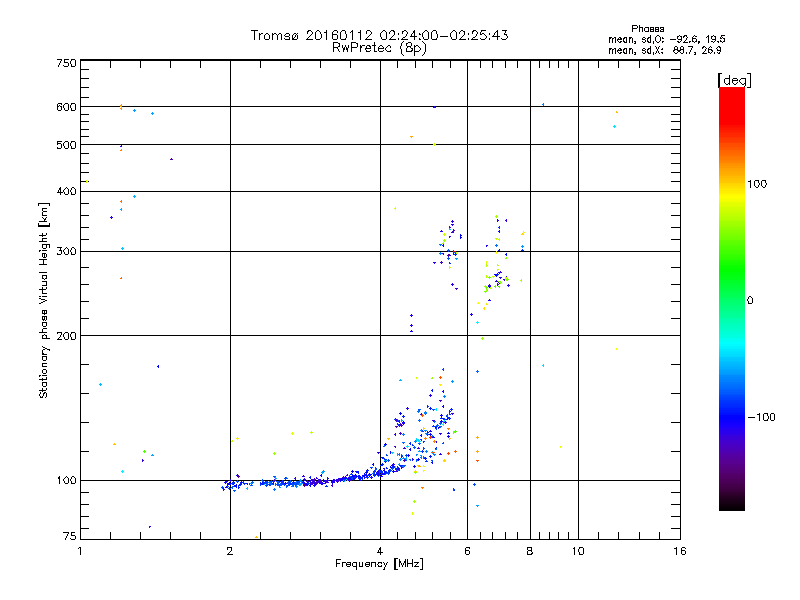Click the colorbar tick label '-100'

[x=761, y=417]
